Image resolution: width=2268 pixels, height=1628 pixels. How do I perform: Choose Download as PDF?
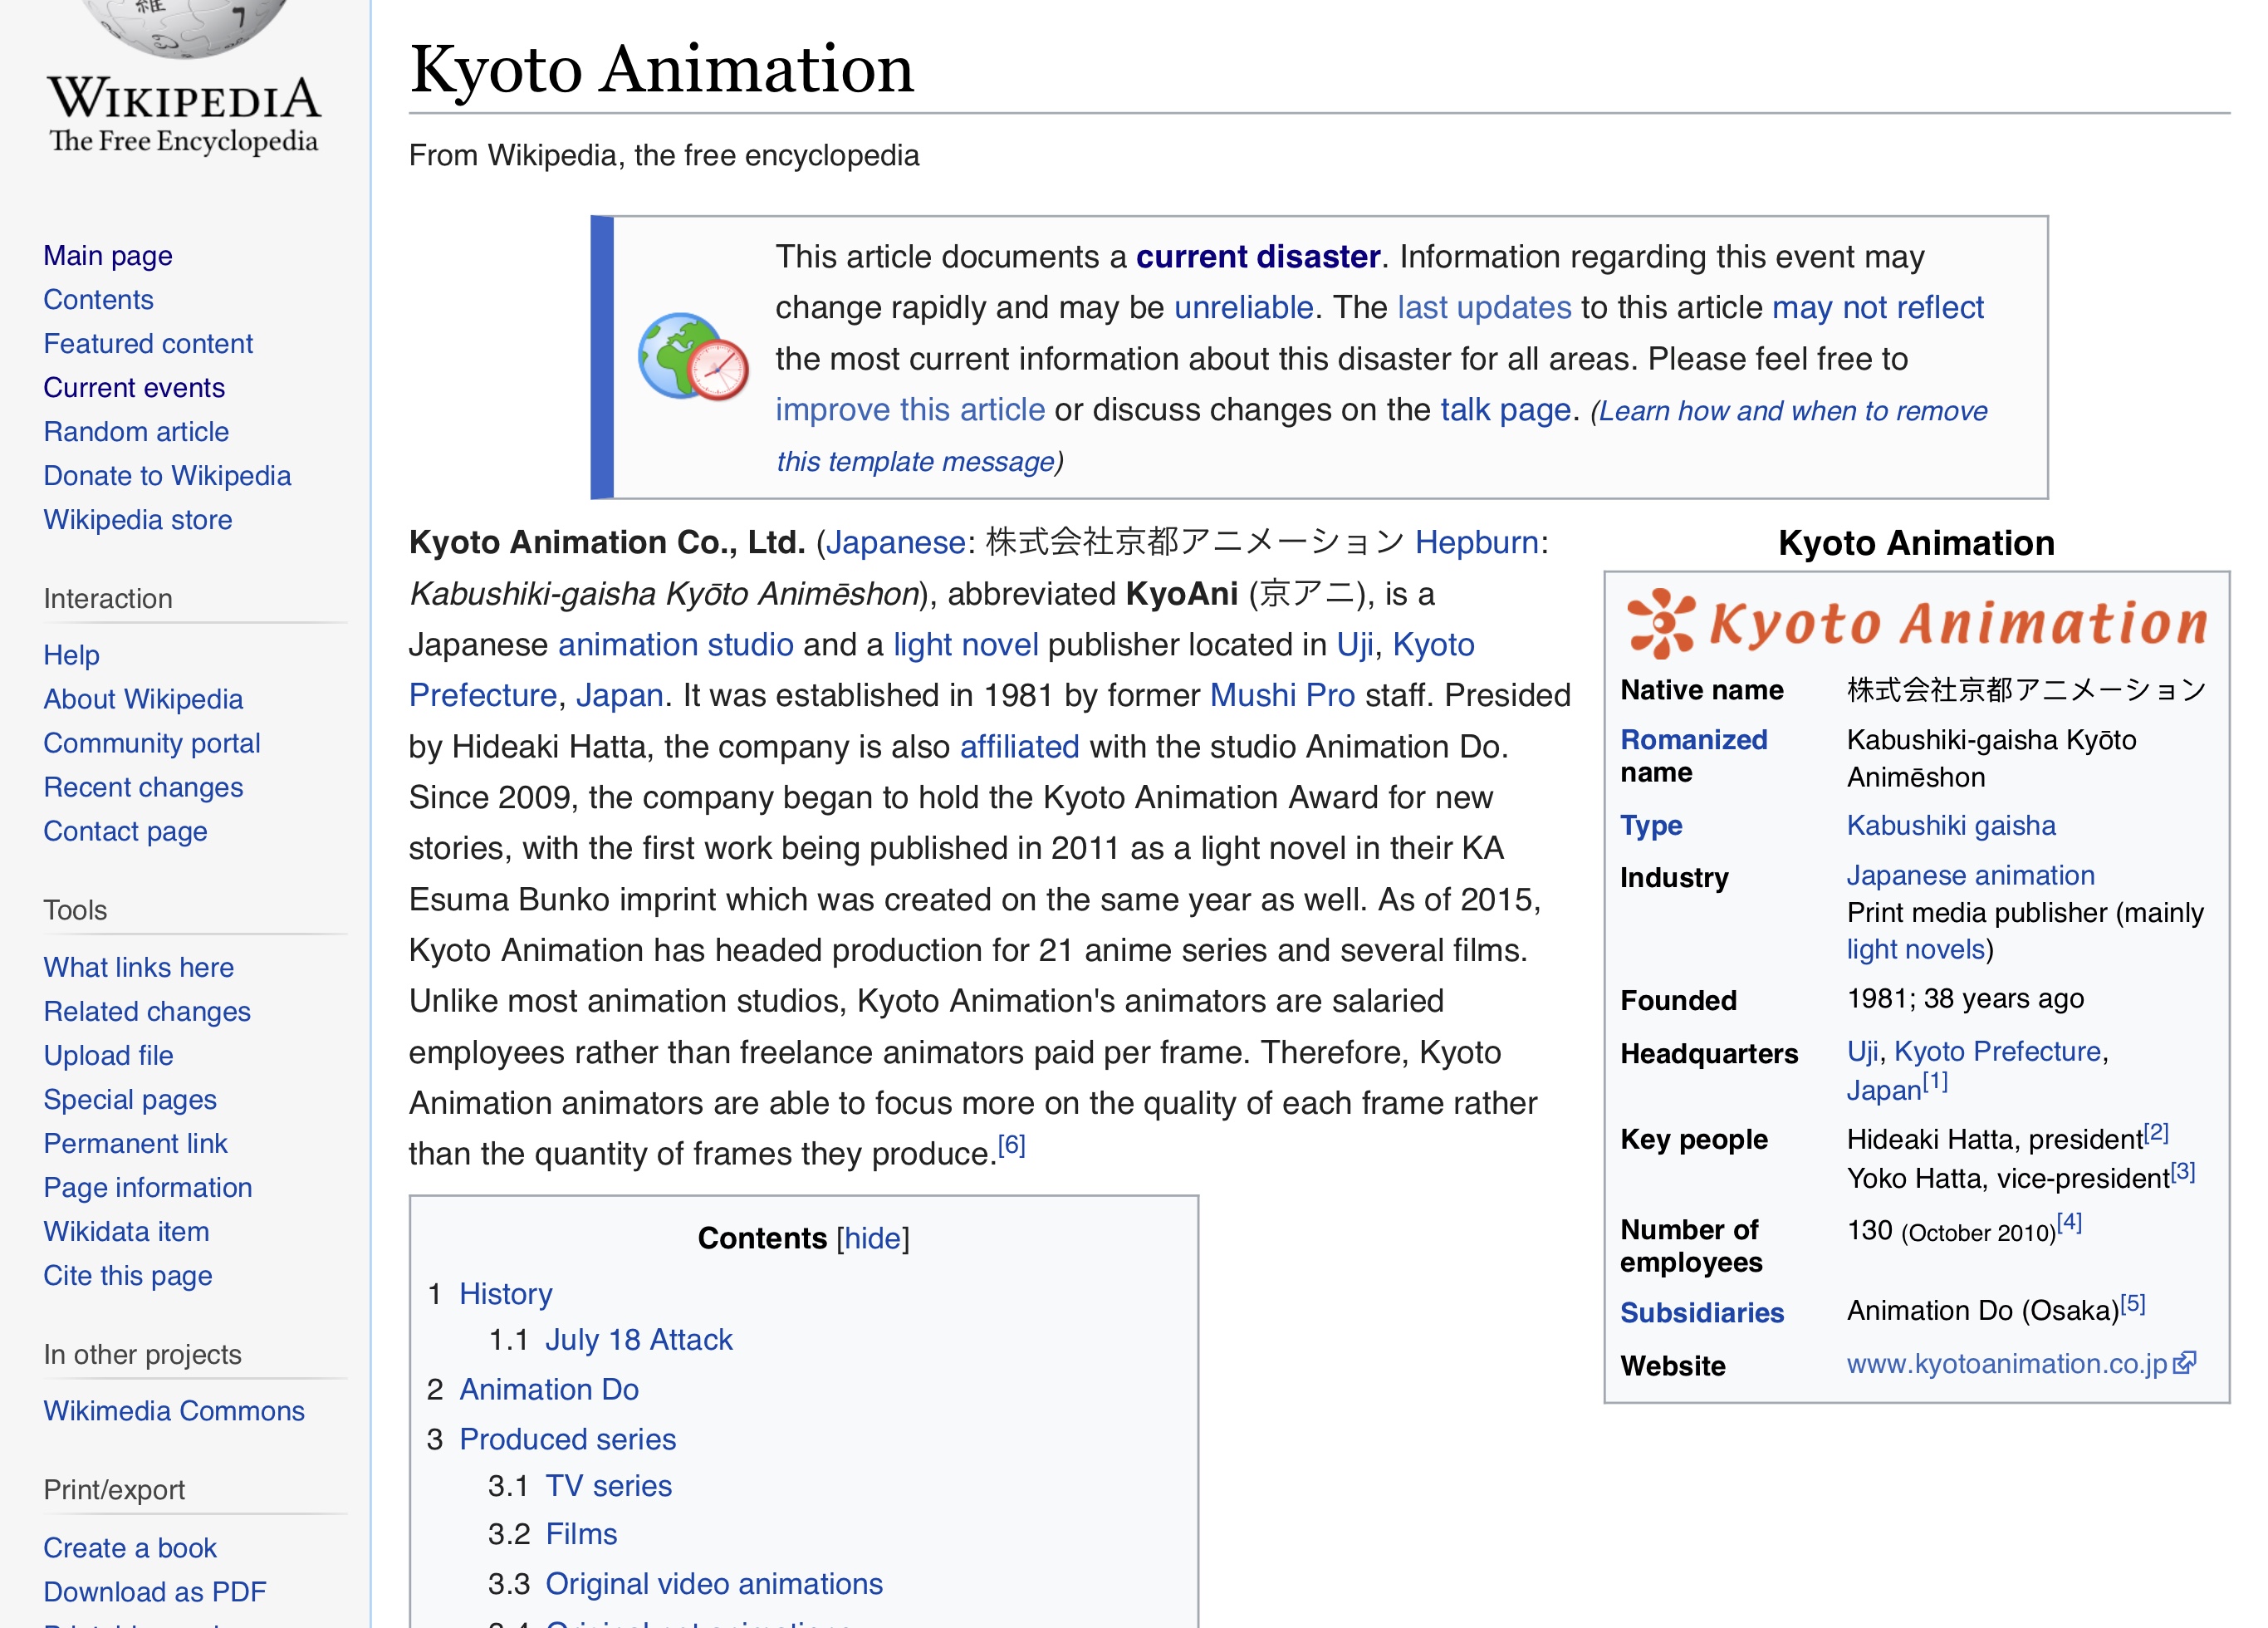click(155, 1592)
